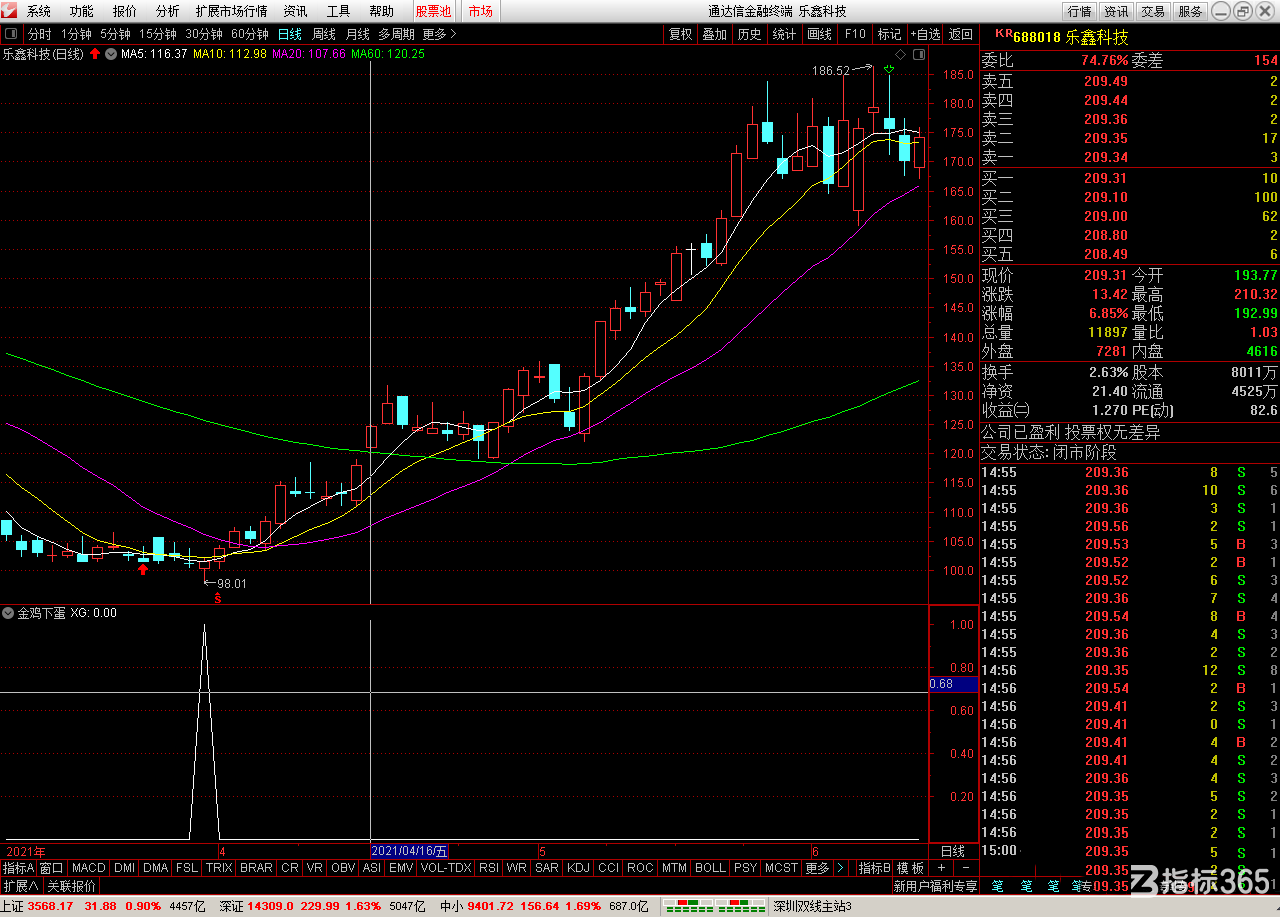The image size is (1280, 918).
Task: Click the KR badge before 688018
Action: coord(1003,35)
